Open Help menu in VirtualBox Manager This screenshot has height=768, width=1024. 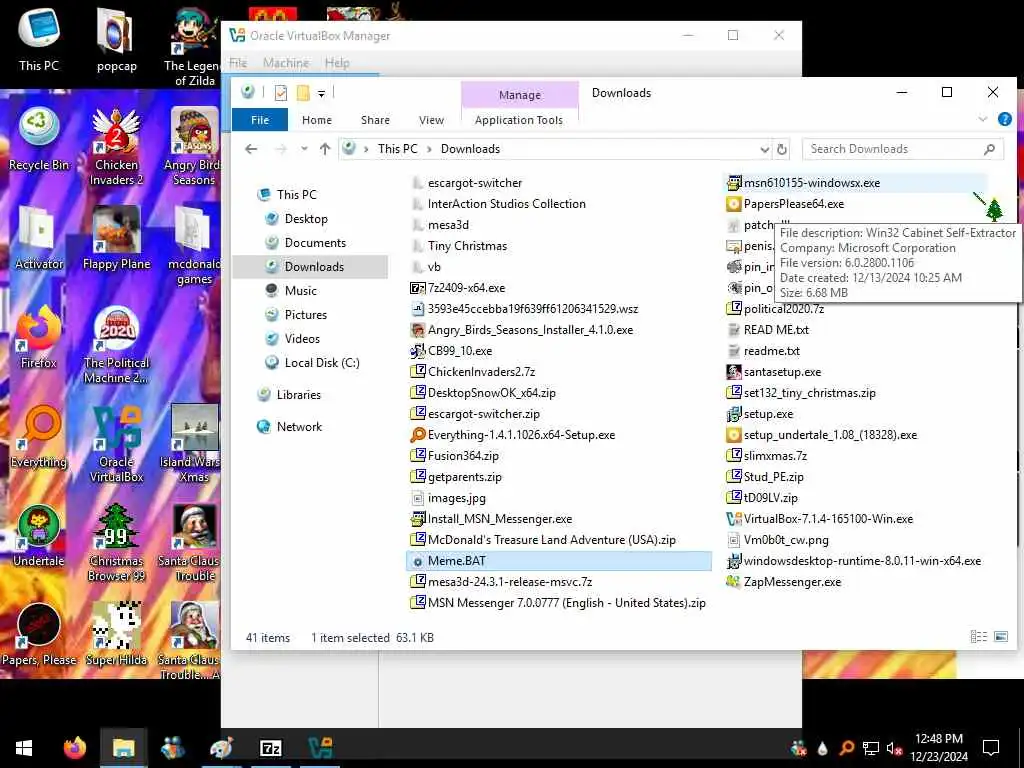coord(337,63)
